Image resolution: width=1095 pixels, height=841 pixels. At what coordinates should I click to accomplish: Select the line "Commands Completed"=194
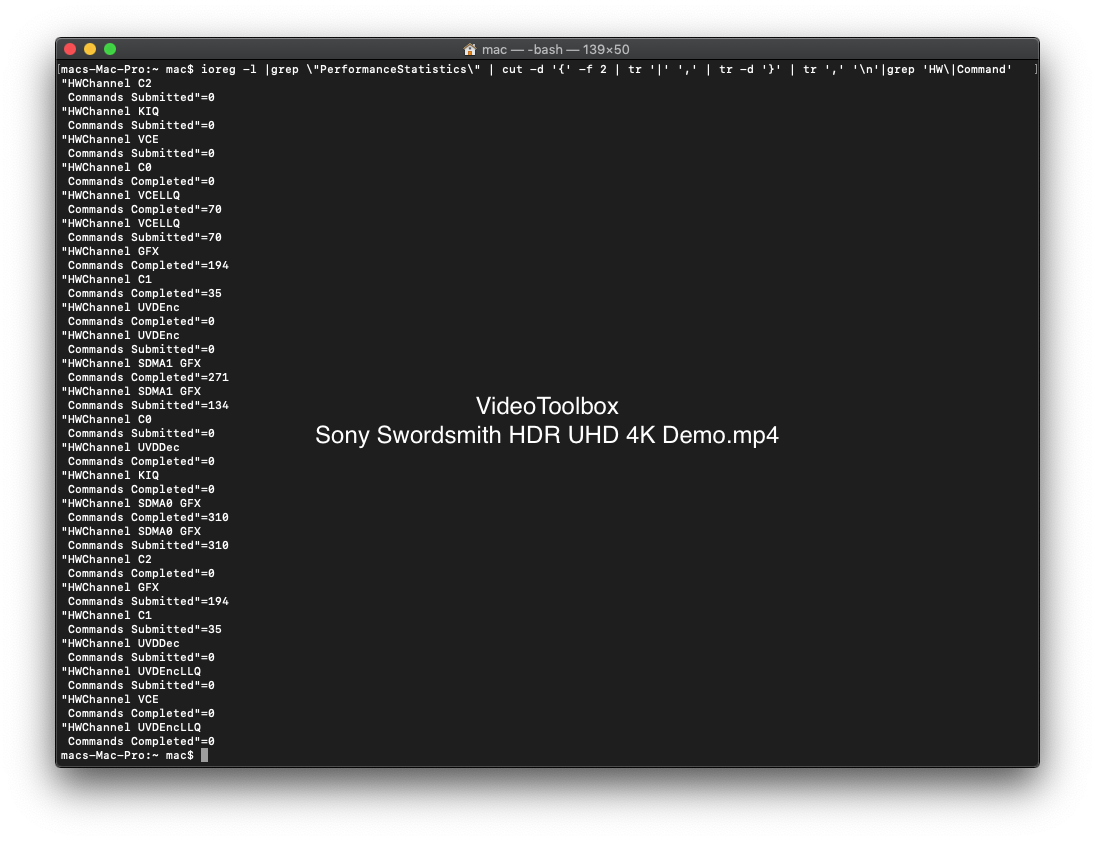(x=148, y=265)
